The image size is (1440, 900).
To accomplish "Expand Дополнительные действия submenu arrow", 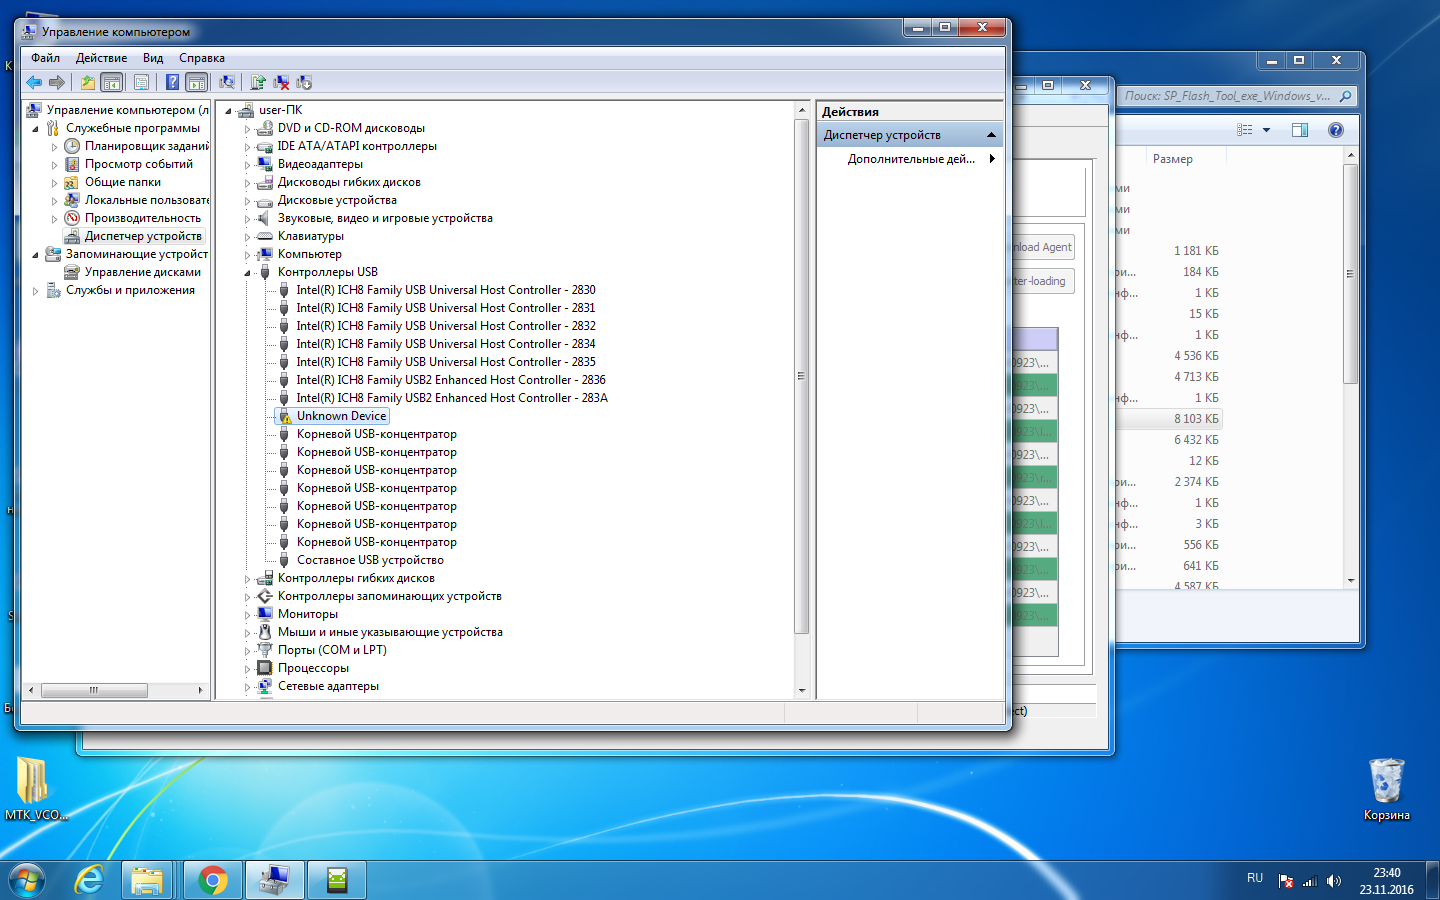I will click(x=992, y=159).
